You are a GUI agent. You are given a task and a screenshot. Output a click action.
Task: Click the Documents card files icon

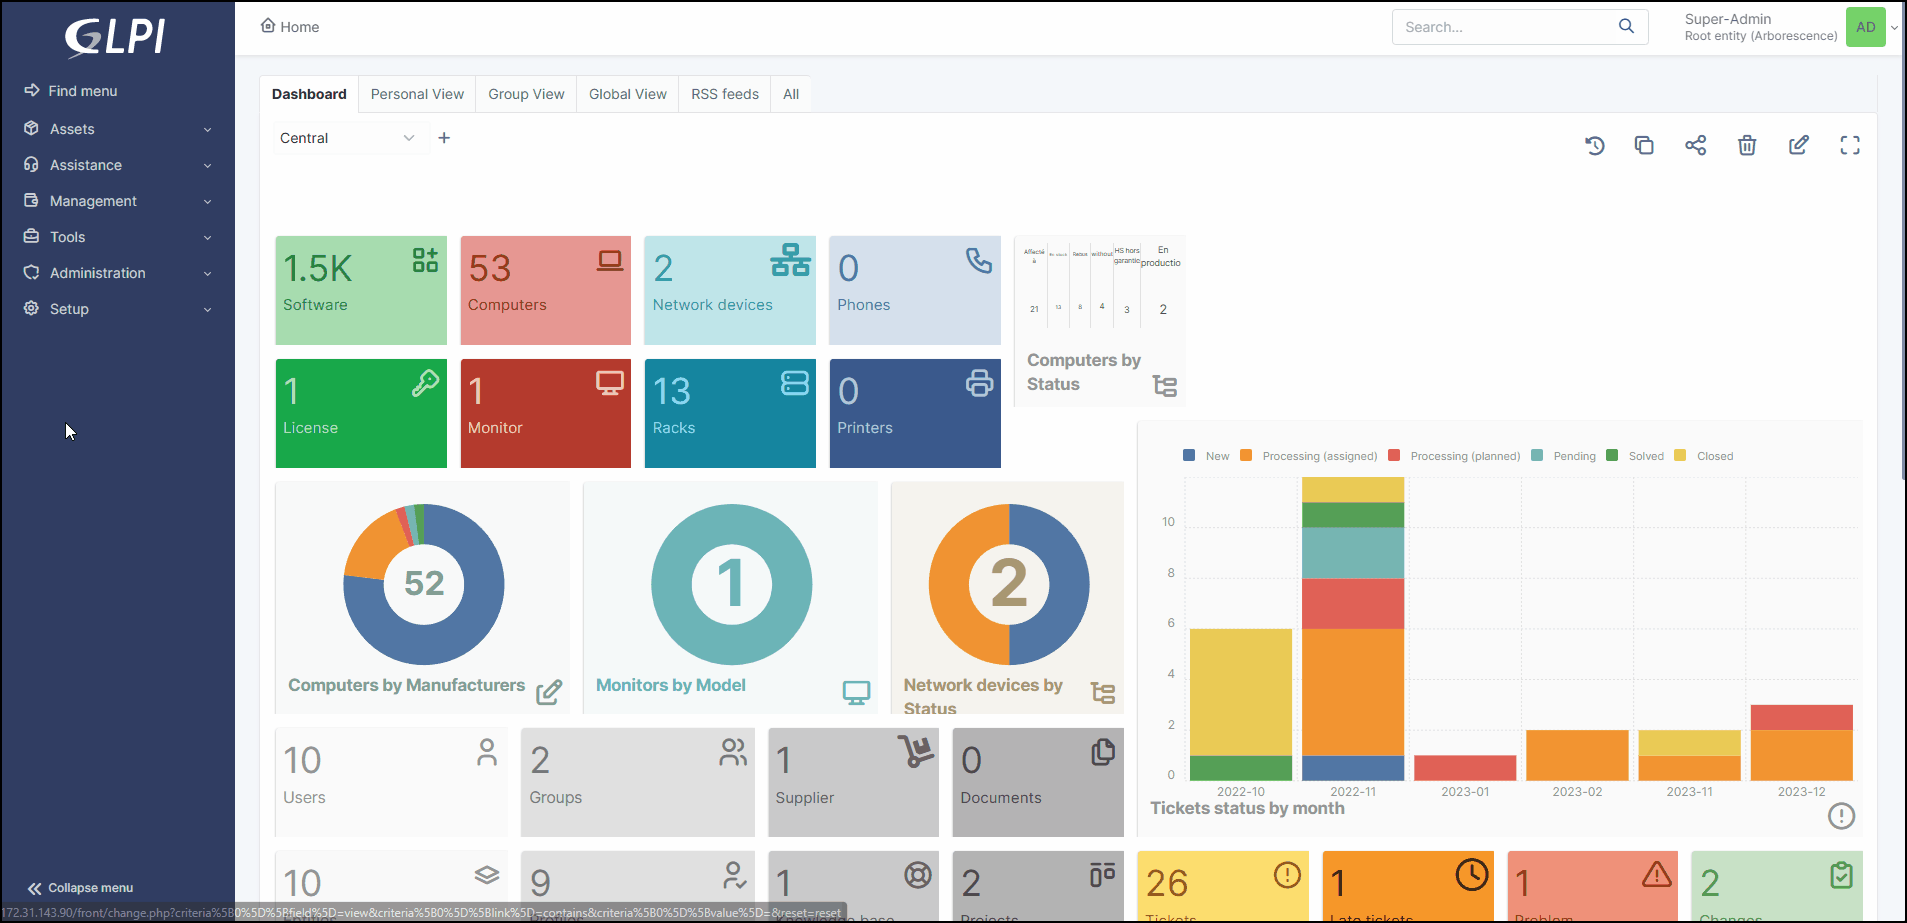pyautogui.click(x=1103, y=752)
